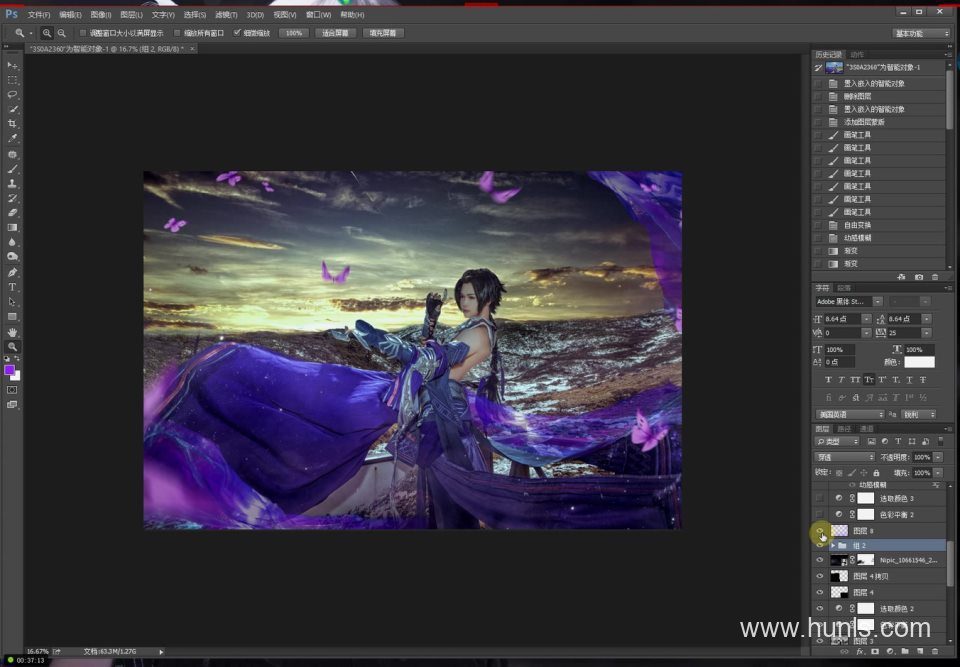Screen dimensions: 960x667
Task: Select the Horizontal Type tool
Action: point(12,287)
